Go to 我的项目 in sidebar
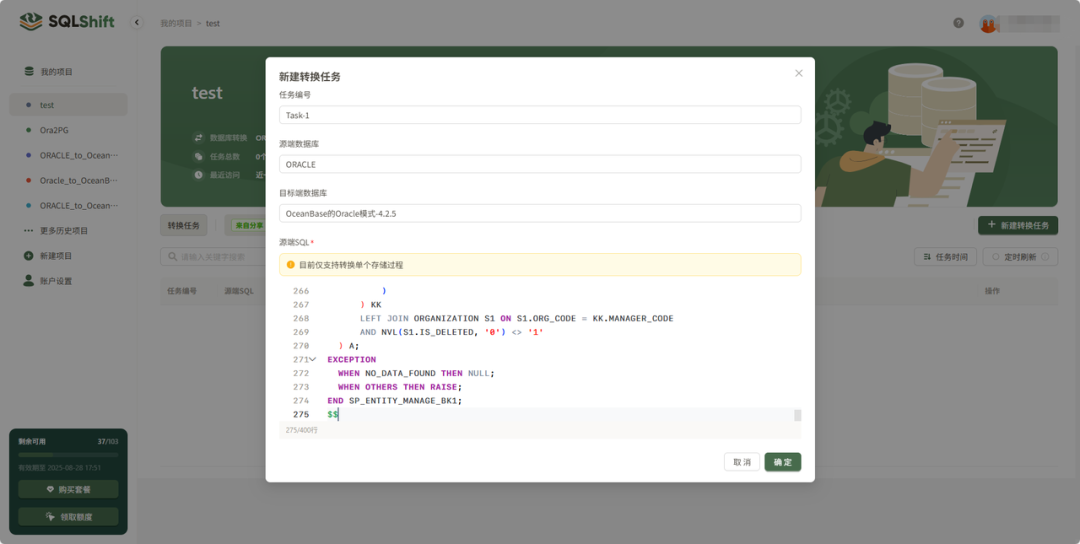 tap(56, 72)
